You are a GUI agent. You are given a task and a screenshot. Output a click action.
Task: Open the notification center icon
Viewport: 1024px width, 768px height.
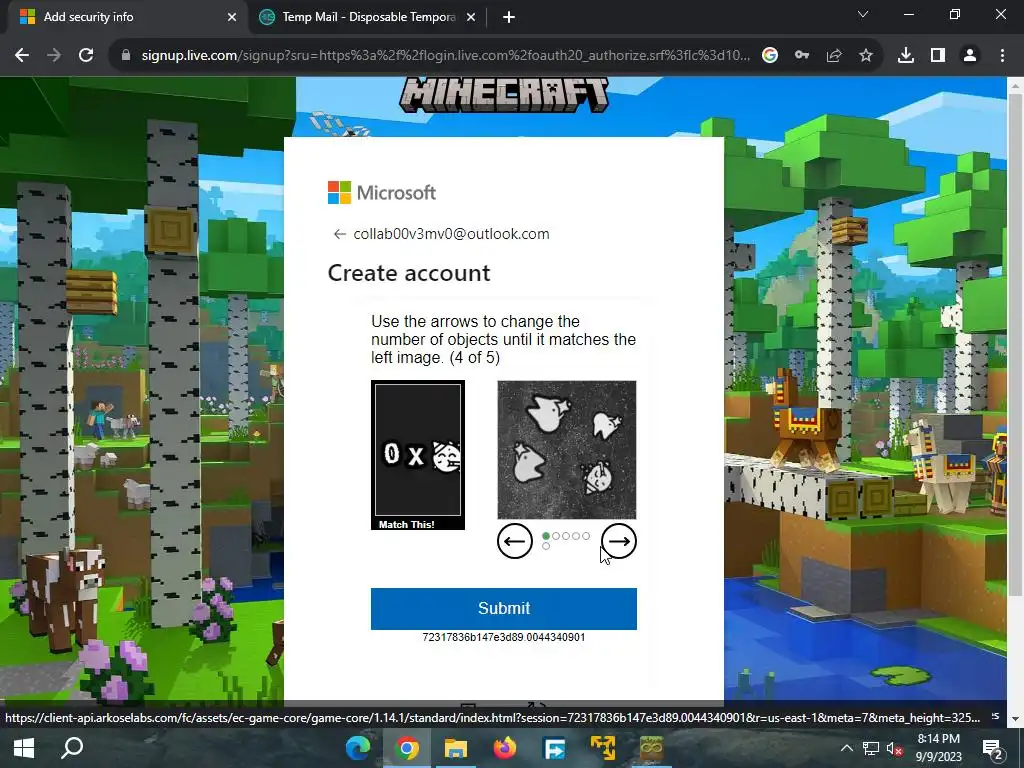992,748
